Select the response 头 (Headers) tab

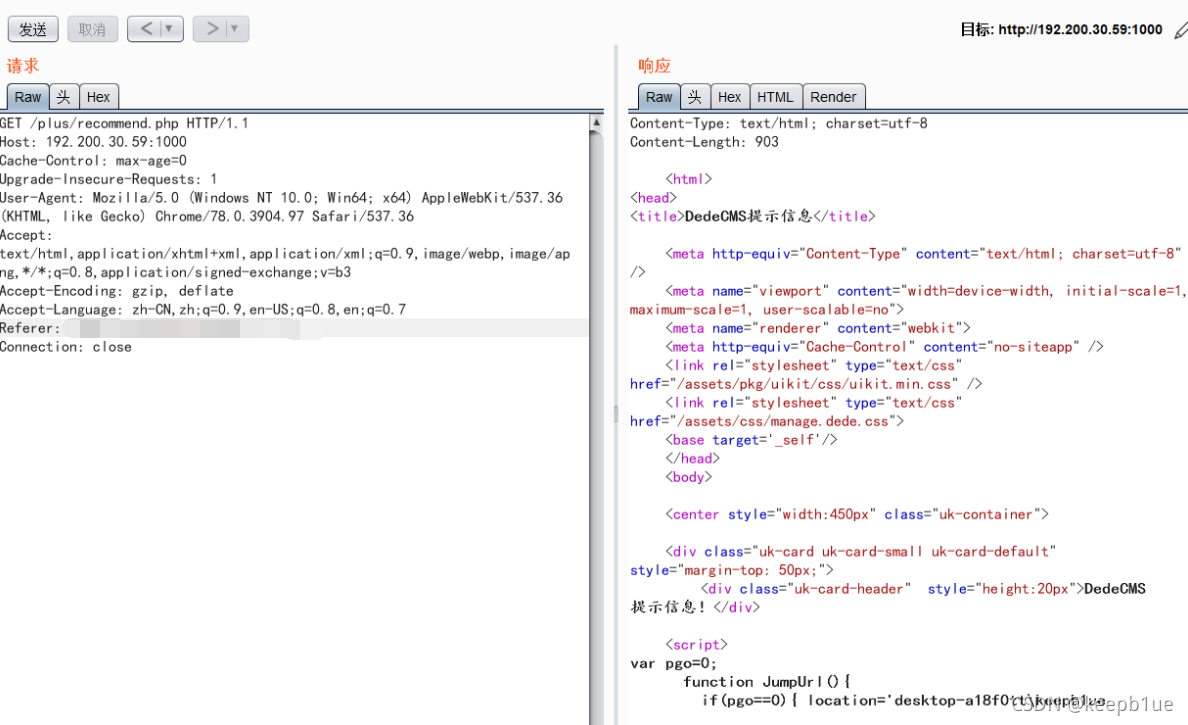pyautogui.click(x=695, y=97)
